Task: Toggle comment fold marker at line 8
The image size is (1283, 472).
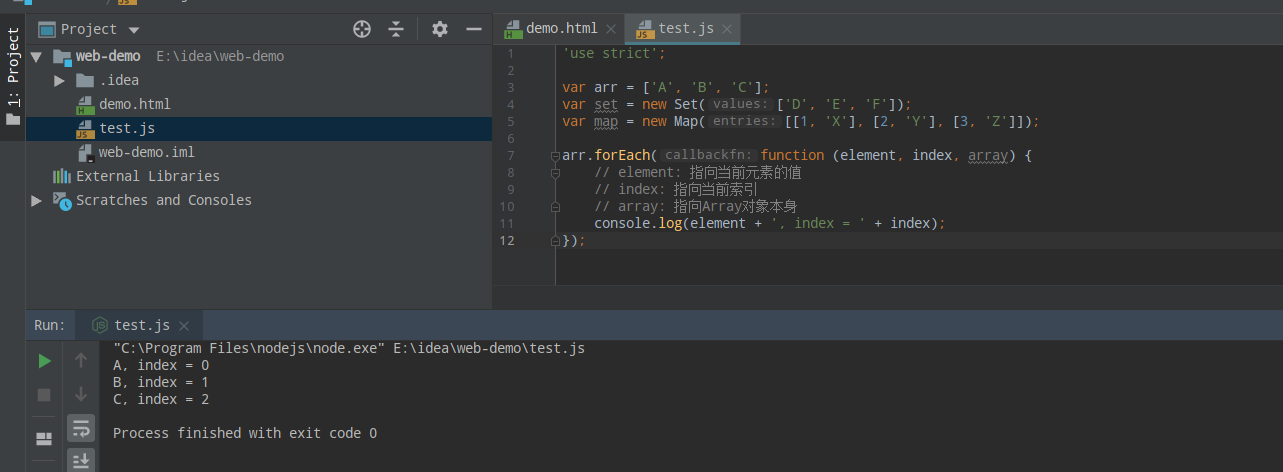Action: click(x=555, y=173)
